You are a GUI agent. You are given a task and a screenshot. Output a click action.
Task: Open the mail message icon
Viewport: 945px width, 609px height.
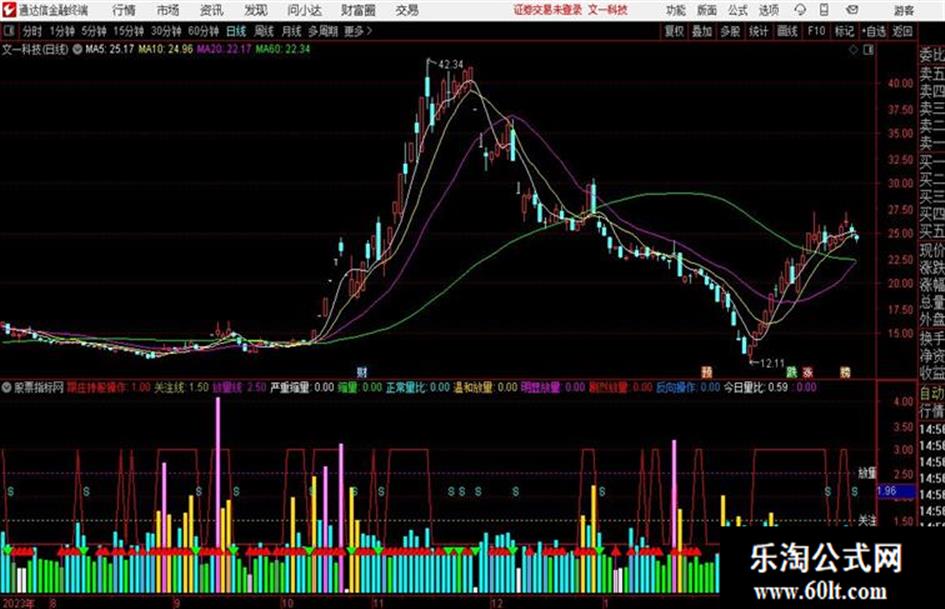point(852,10)
